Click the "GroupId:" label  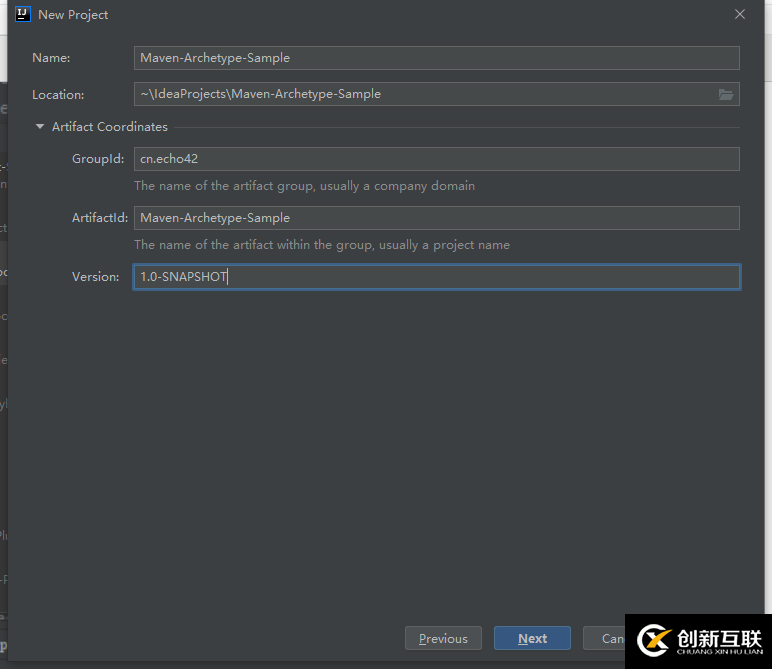(x=98, y=159)
